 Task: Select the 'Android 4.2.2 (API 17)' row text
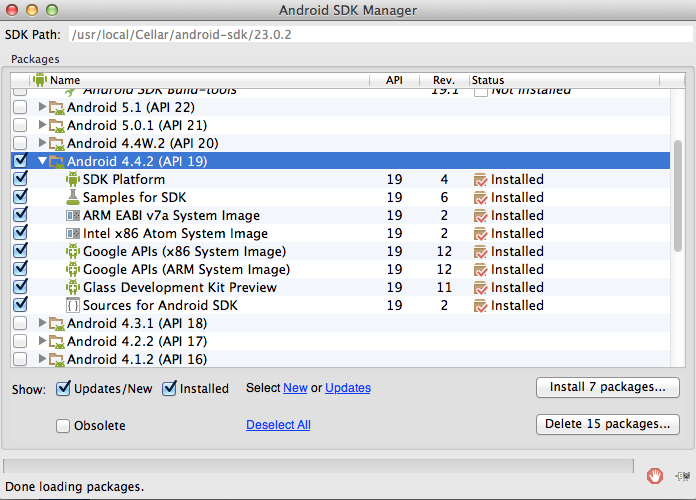[137, 341]
